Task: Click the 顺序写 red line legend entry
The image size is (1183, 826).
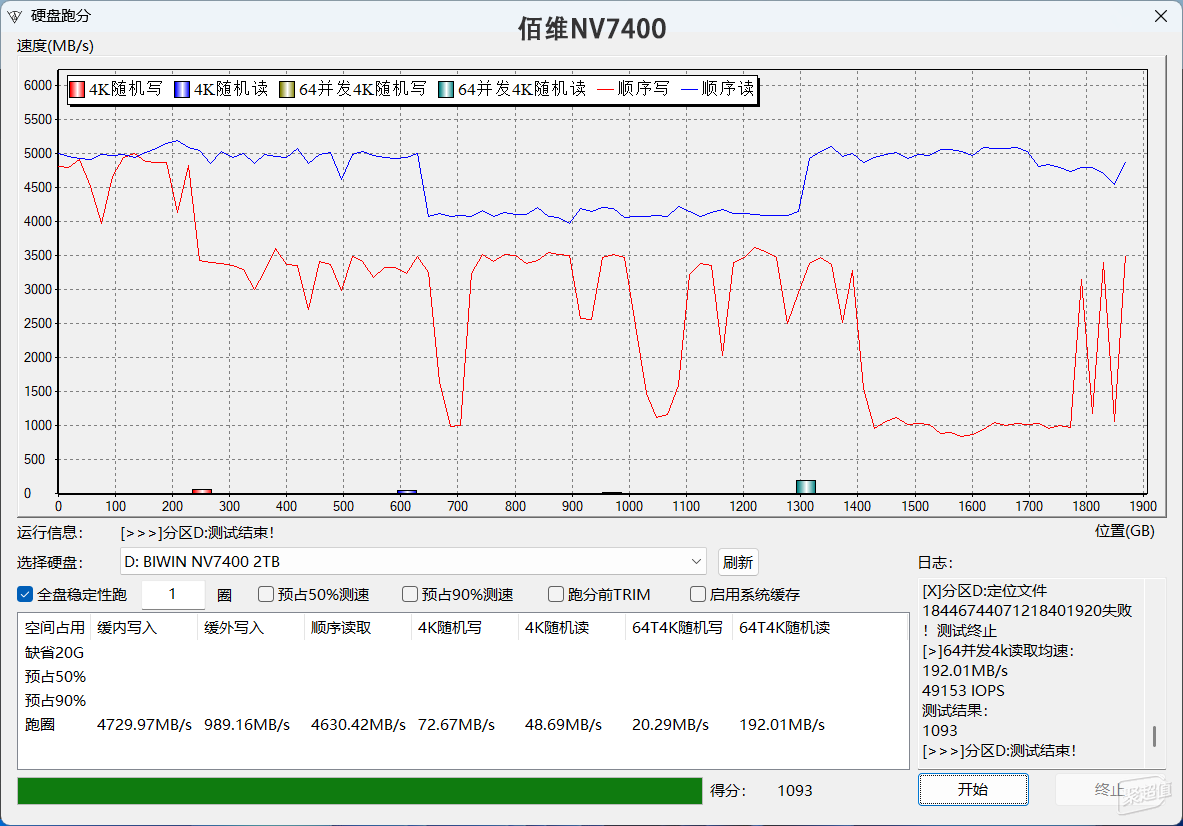Action: click(x=633, y=89)
